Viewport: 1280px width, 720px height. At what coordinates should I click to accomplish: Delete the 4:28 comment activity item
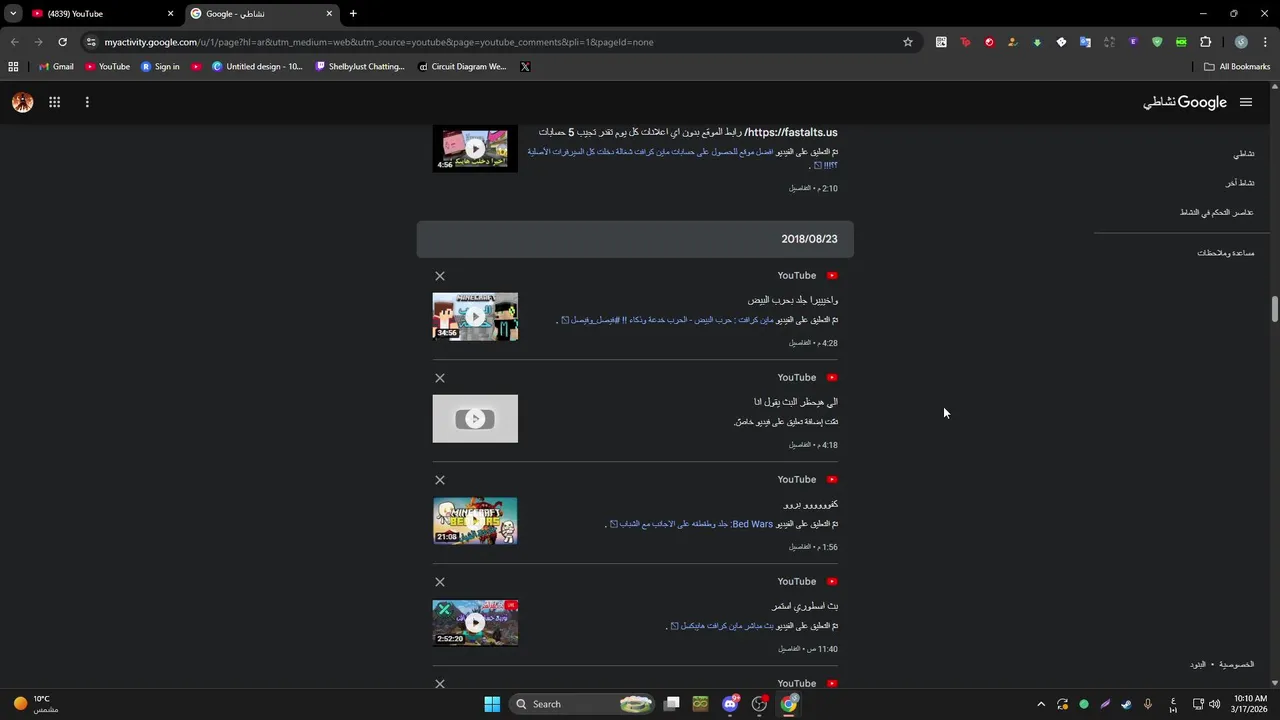[x=440, y=276]
